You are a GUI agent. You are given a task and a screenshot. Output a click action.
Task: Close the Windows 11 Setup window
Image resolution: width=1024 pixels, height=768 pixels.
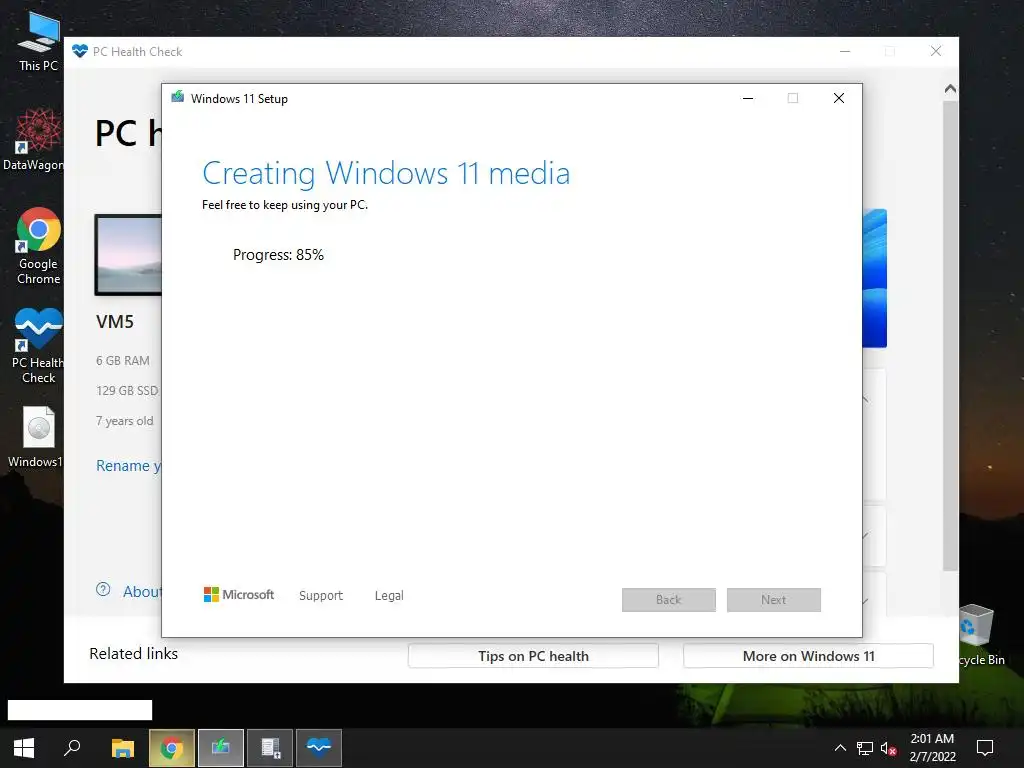pyautogui.click(x=839, y=98)
